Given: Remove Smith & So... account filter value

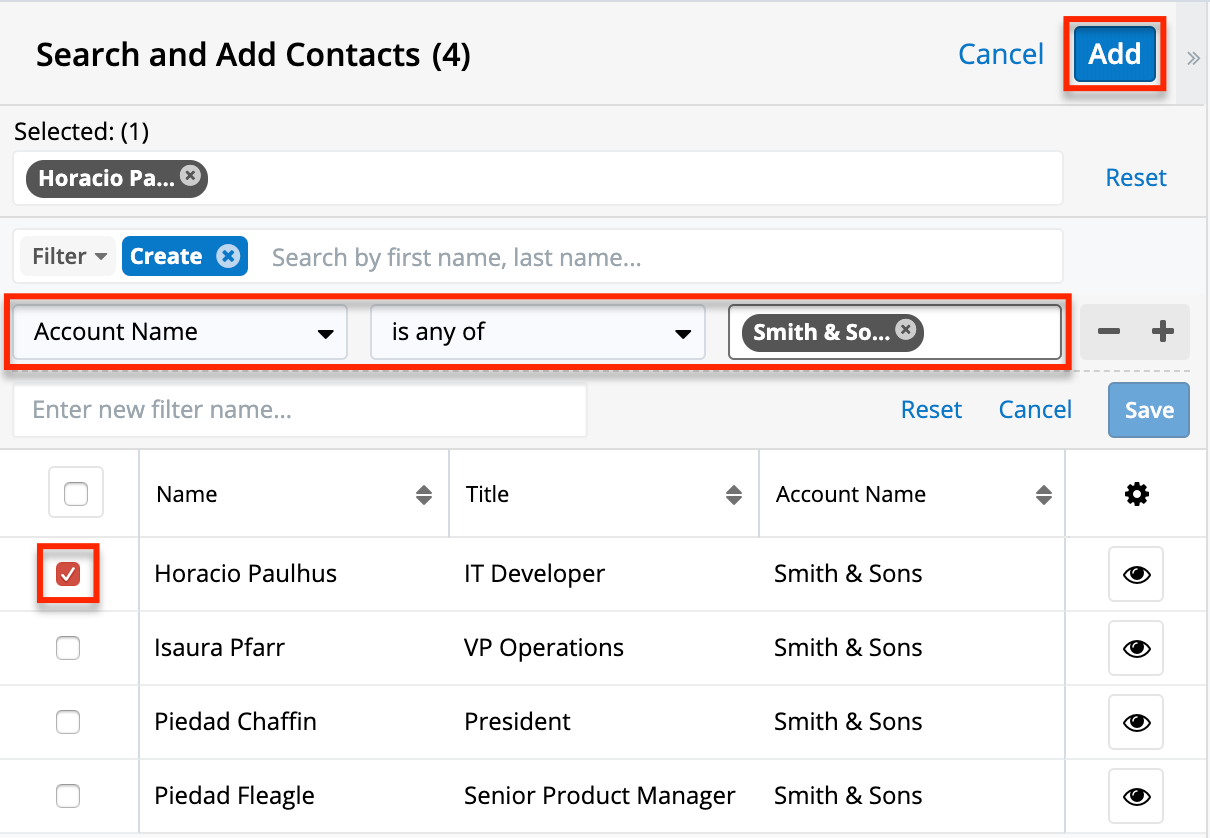Looking at the screenshot, I should click(x=905, y=330).
